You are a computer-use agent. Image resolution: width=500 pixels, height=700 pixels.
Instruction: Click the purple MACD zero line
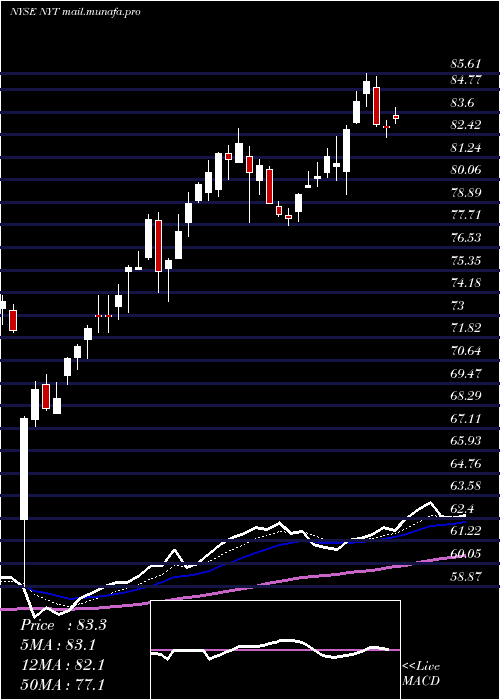[275, 650]
